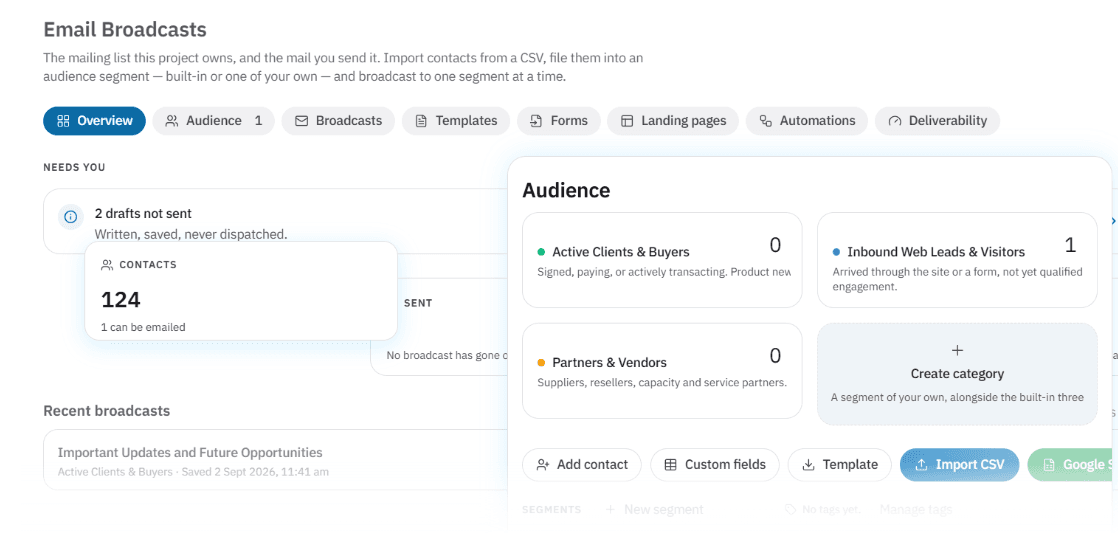
Task: Click the plus icon above Create category
Action: pyautogui.click(x=958, y=351)
